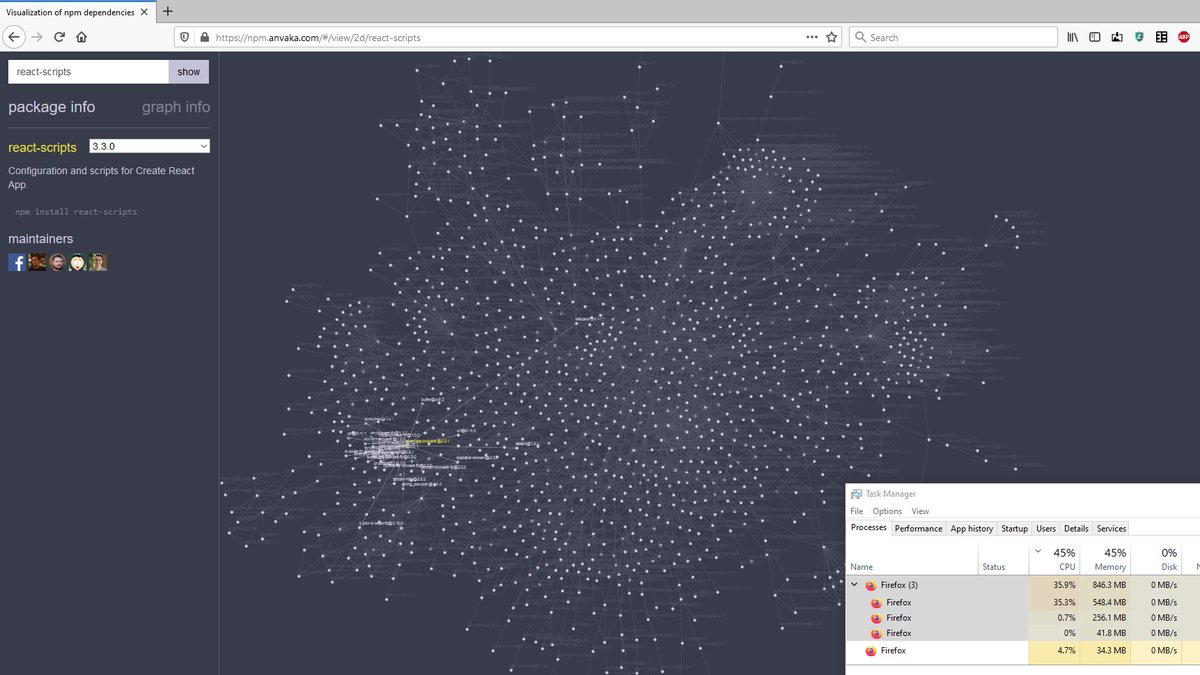This screenshot has width=1200, height=675.
Task: Click the npm install react-scripts text
Action: click(76, 212)
